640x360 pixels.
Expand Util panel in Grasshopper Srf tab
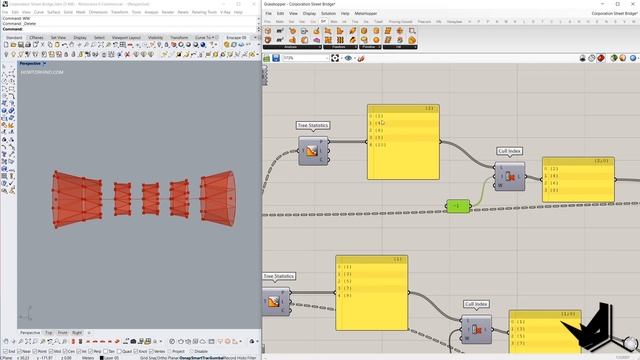coord(400,47)
